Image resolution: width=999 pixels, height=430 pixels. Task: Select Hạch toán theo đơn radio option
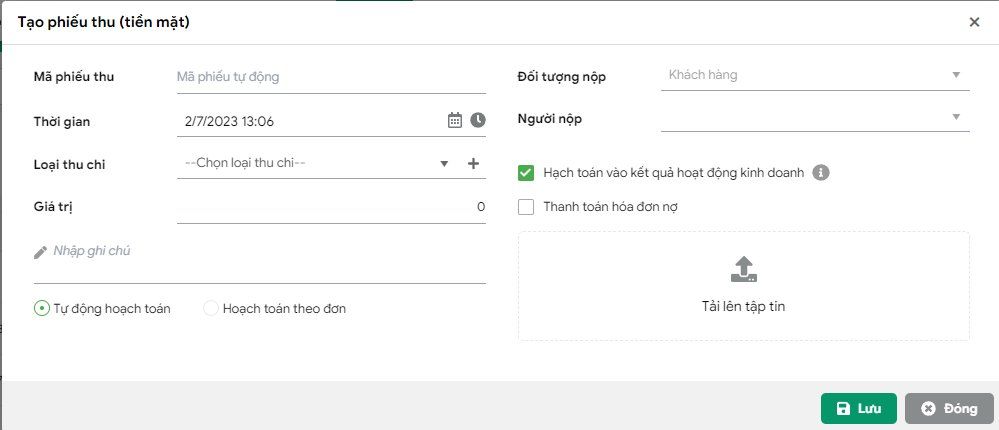[x=210, y=309]
